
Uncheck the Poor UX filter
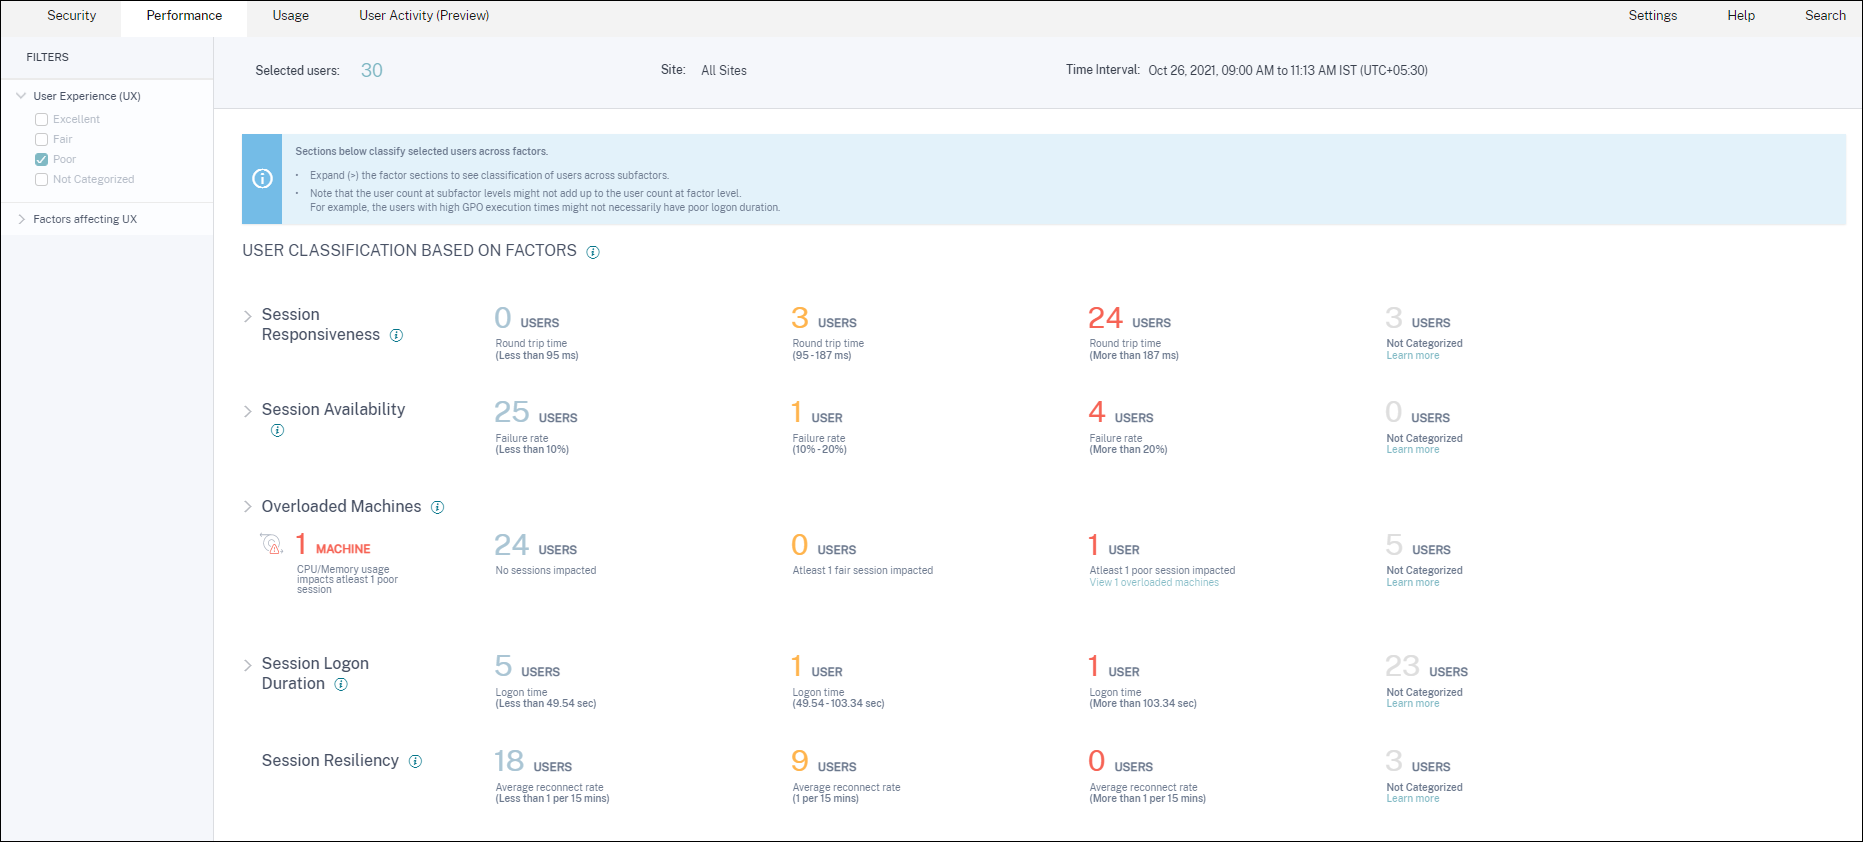42,160
